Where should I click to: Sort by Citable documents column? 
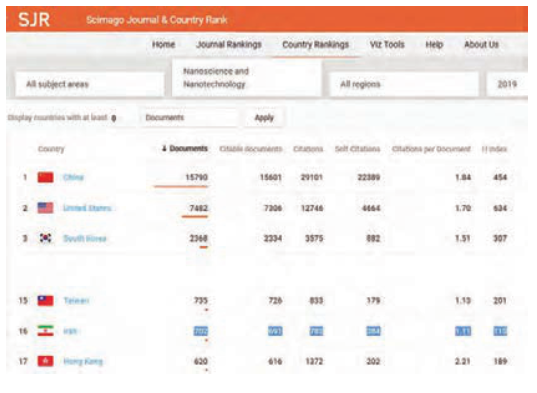coord(251,149)
